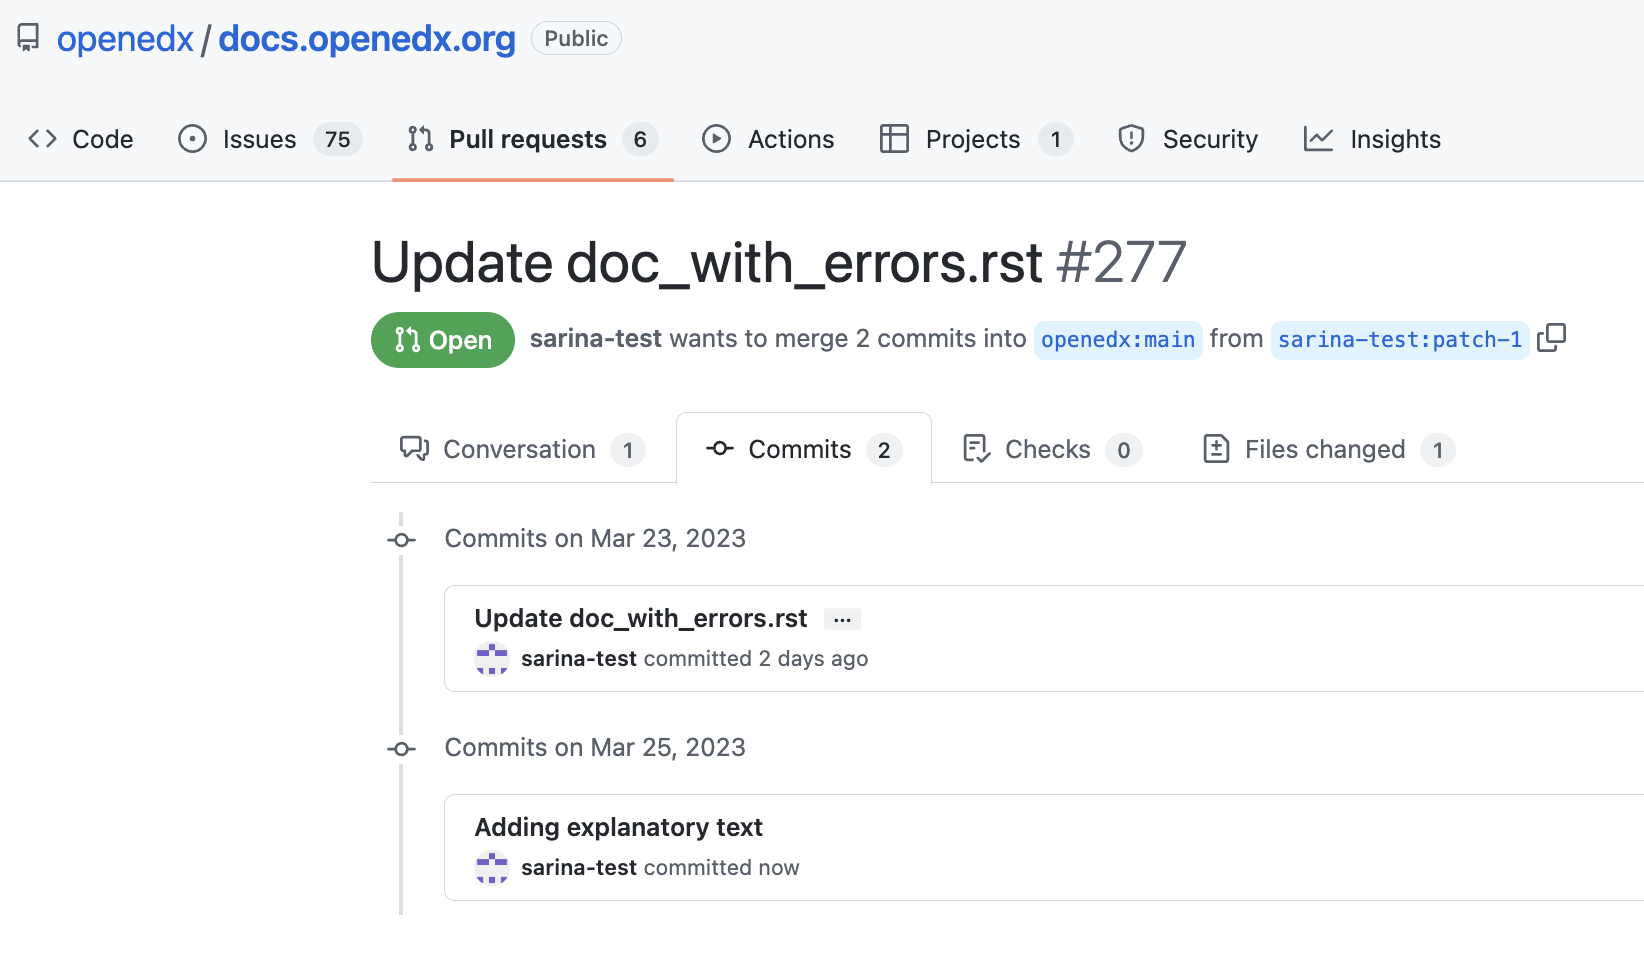
Task: Open Actions via its play circle icon
Action: [716, 139]
